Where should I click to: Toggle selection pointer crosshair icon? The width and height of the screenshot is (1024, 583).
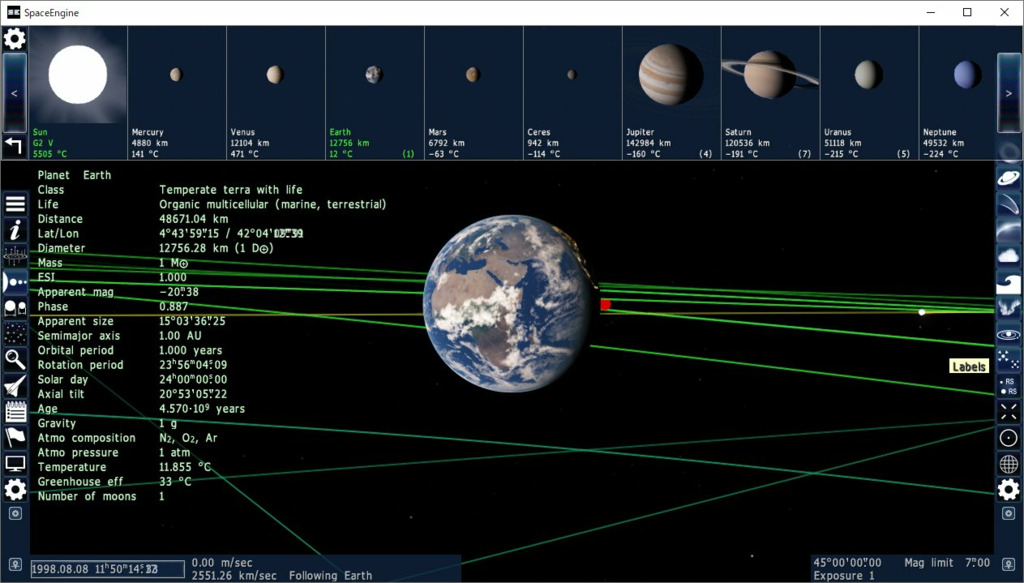pyautogui.click(x=1008, y=411)
